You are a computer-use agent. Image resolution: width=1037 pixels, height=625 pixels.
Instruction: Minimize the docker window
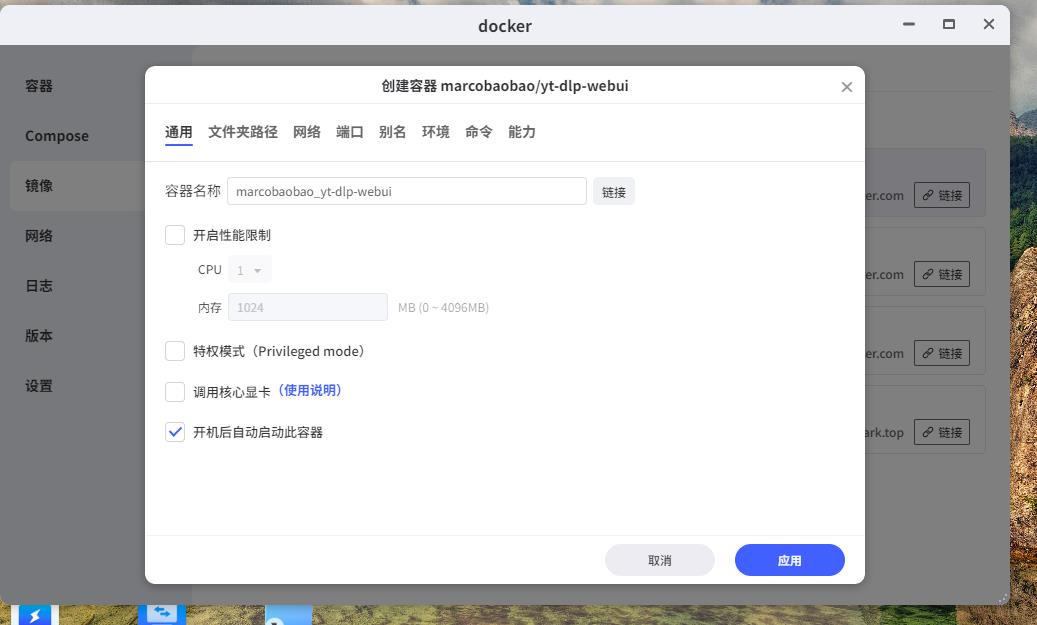[909, 24]
